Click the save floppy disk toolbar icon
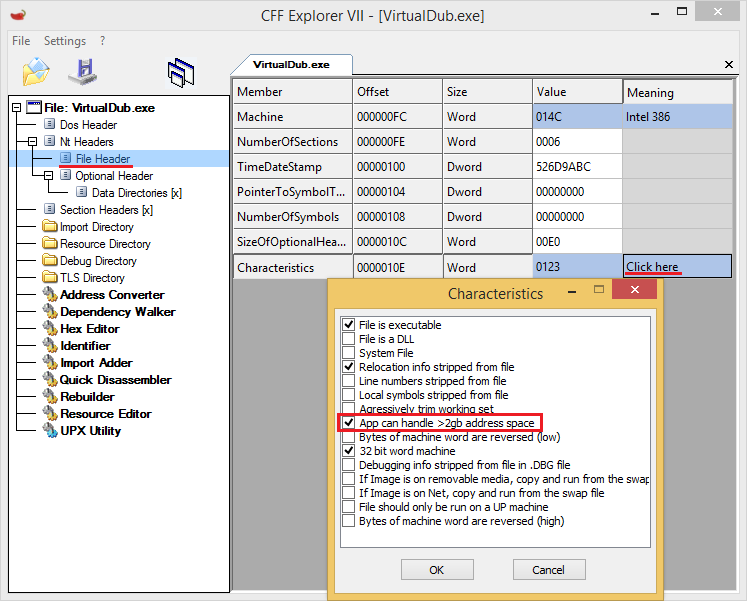Image resolution: width=747 pixels, height=601 pixels. [x=82, y=72]
